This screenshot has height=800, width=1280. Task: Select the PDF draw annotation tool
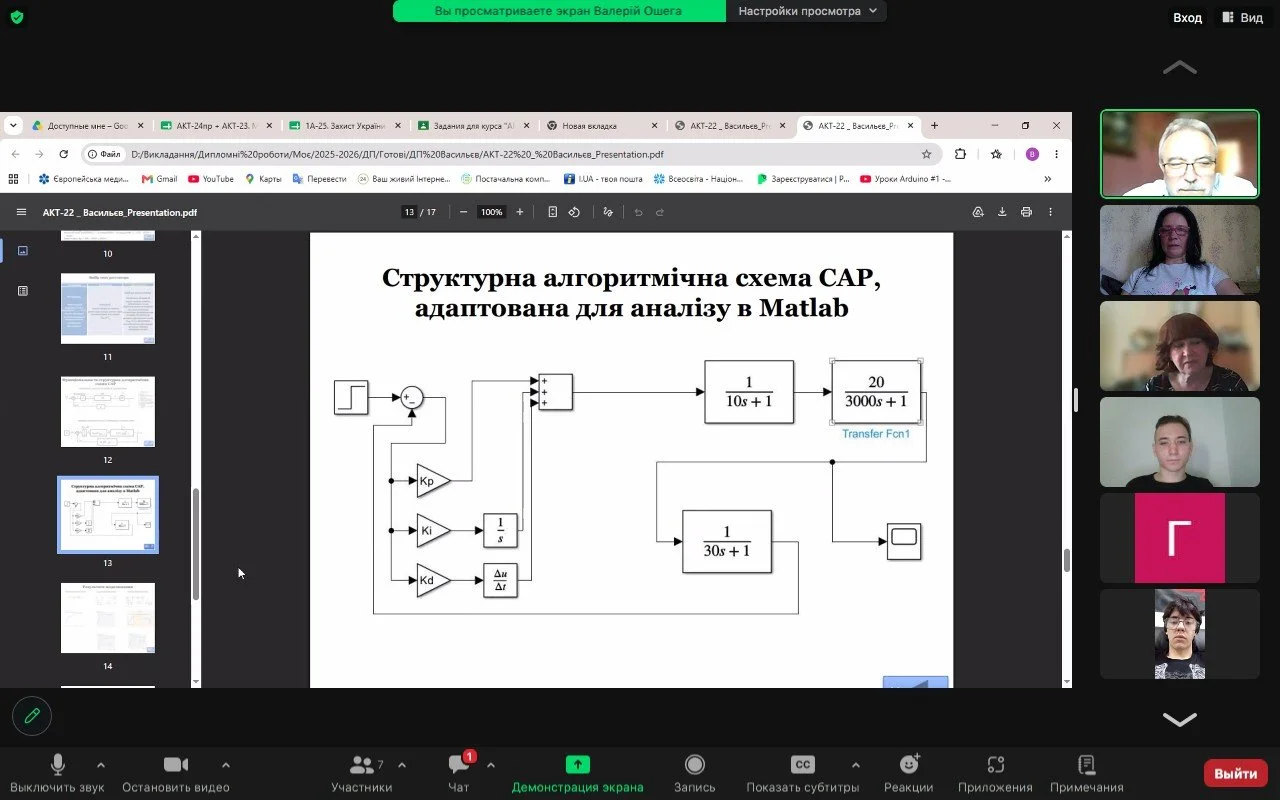[x=607, y=212]
